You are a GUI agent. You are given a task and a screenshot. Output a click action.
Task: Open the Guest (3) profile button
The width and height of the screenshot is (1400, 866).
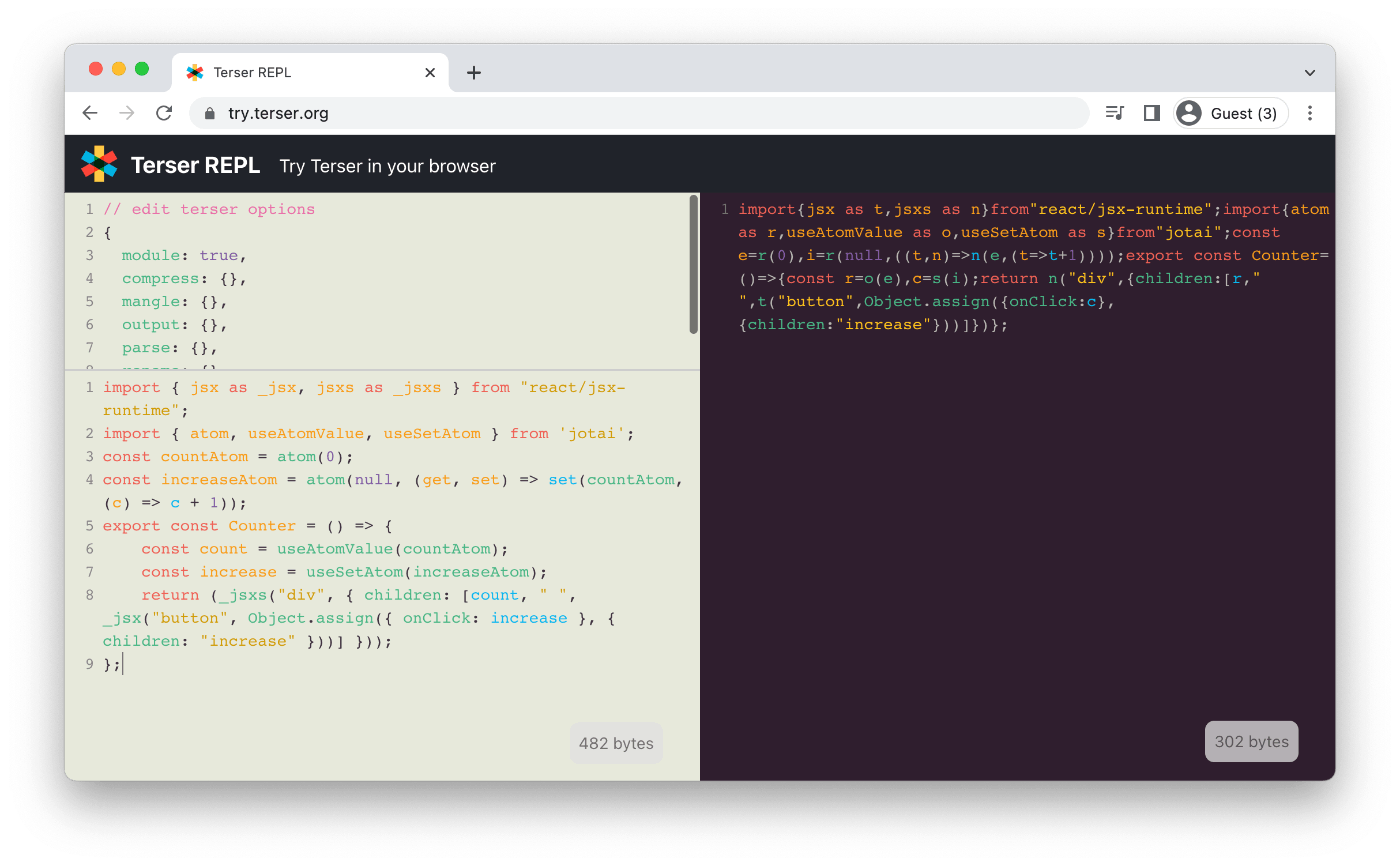tap(1231, 113)
